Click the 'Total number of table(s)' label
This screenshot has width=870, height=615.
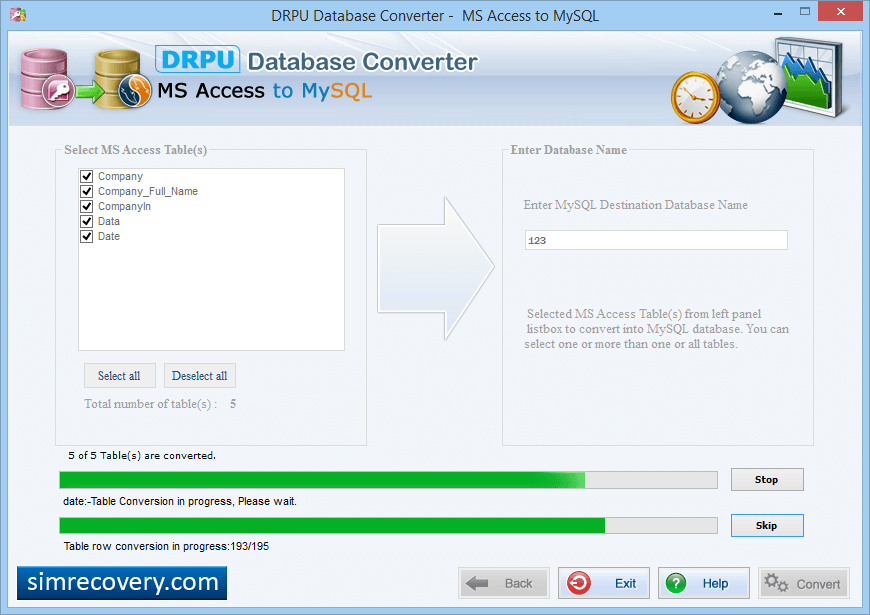(x=150, y=404)
